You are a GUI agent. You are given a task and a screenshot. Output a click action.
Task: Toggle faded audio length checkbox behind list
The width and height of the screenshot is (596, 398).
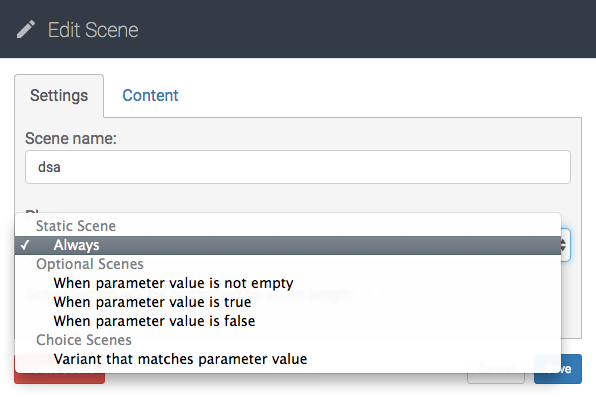[x=376, y=293]
